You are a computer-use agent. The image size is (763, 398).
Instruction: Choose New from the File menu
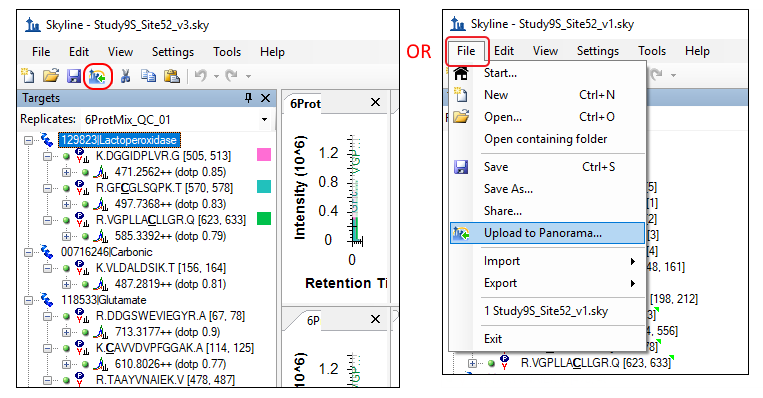coord(547,95)
